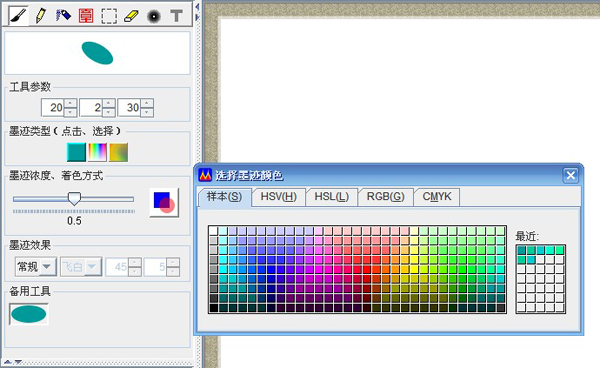This screenshot has height=368, width=600.
Task: Select the paint bucket fill tool
Action: pos(64,15)
